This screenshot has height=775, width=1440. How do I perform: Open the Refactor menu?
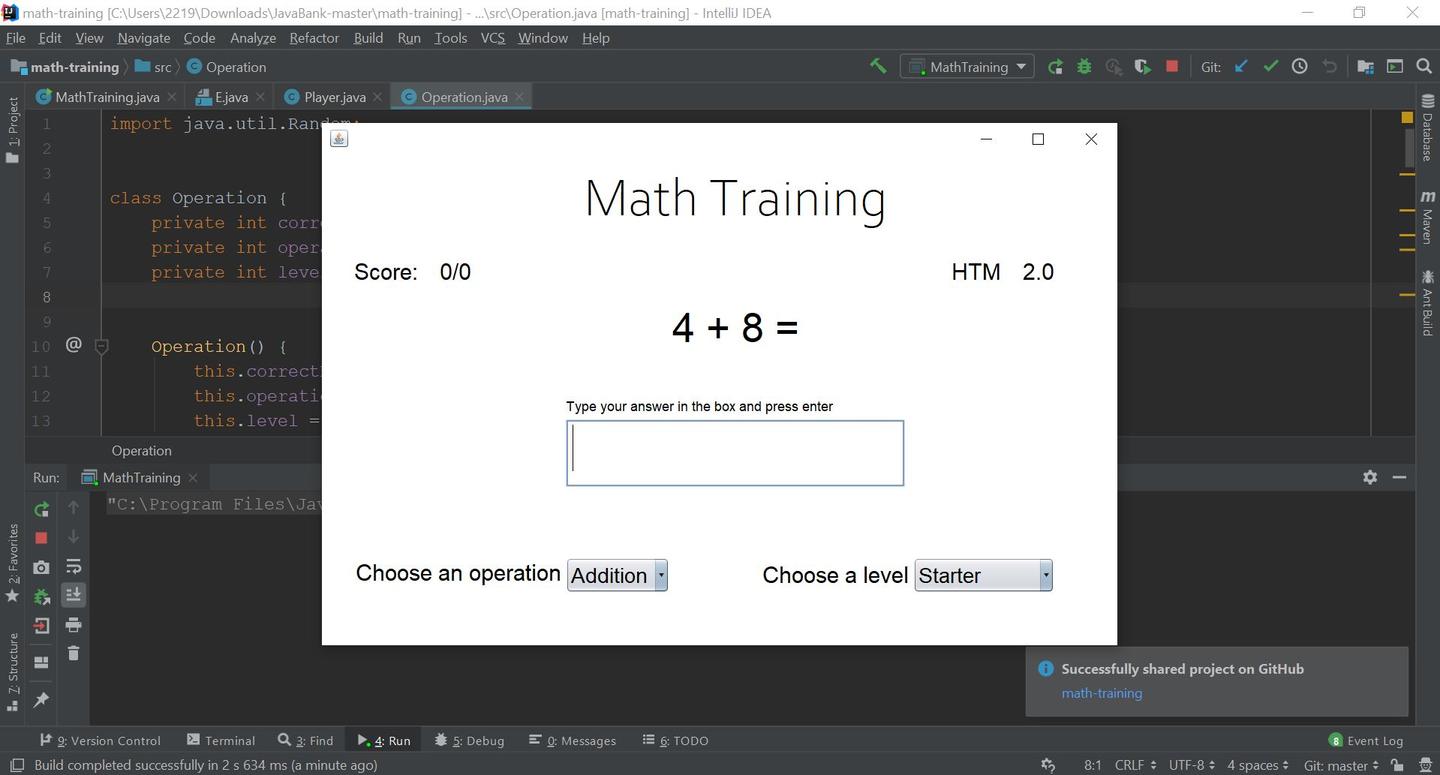314,38
